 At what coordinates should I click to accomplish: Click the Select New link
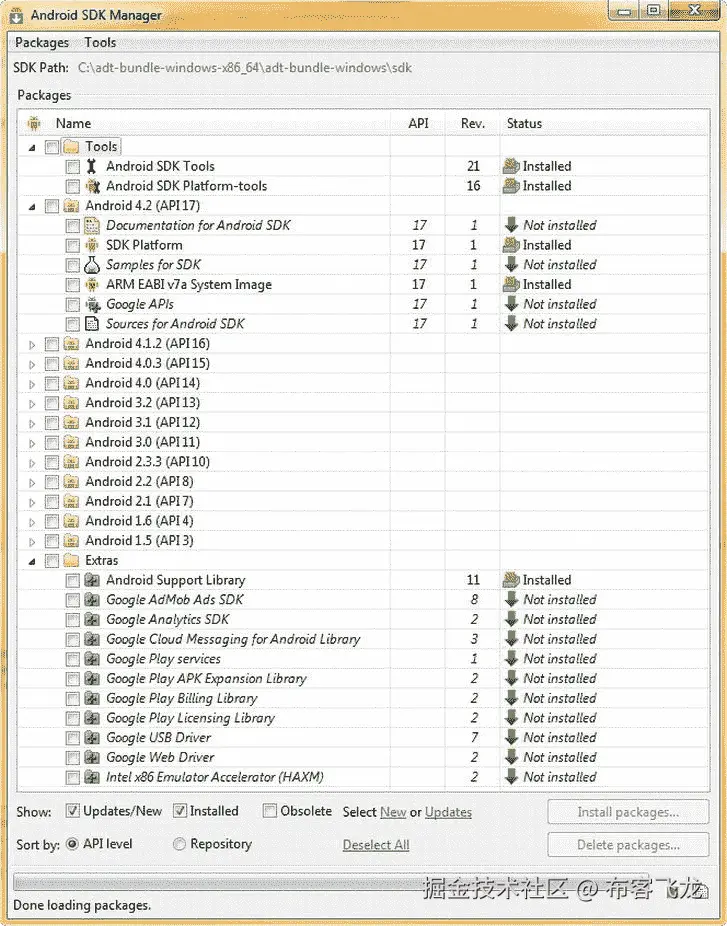(x=393, y=812)
